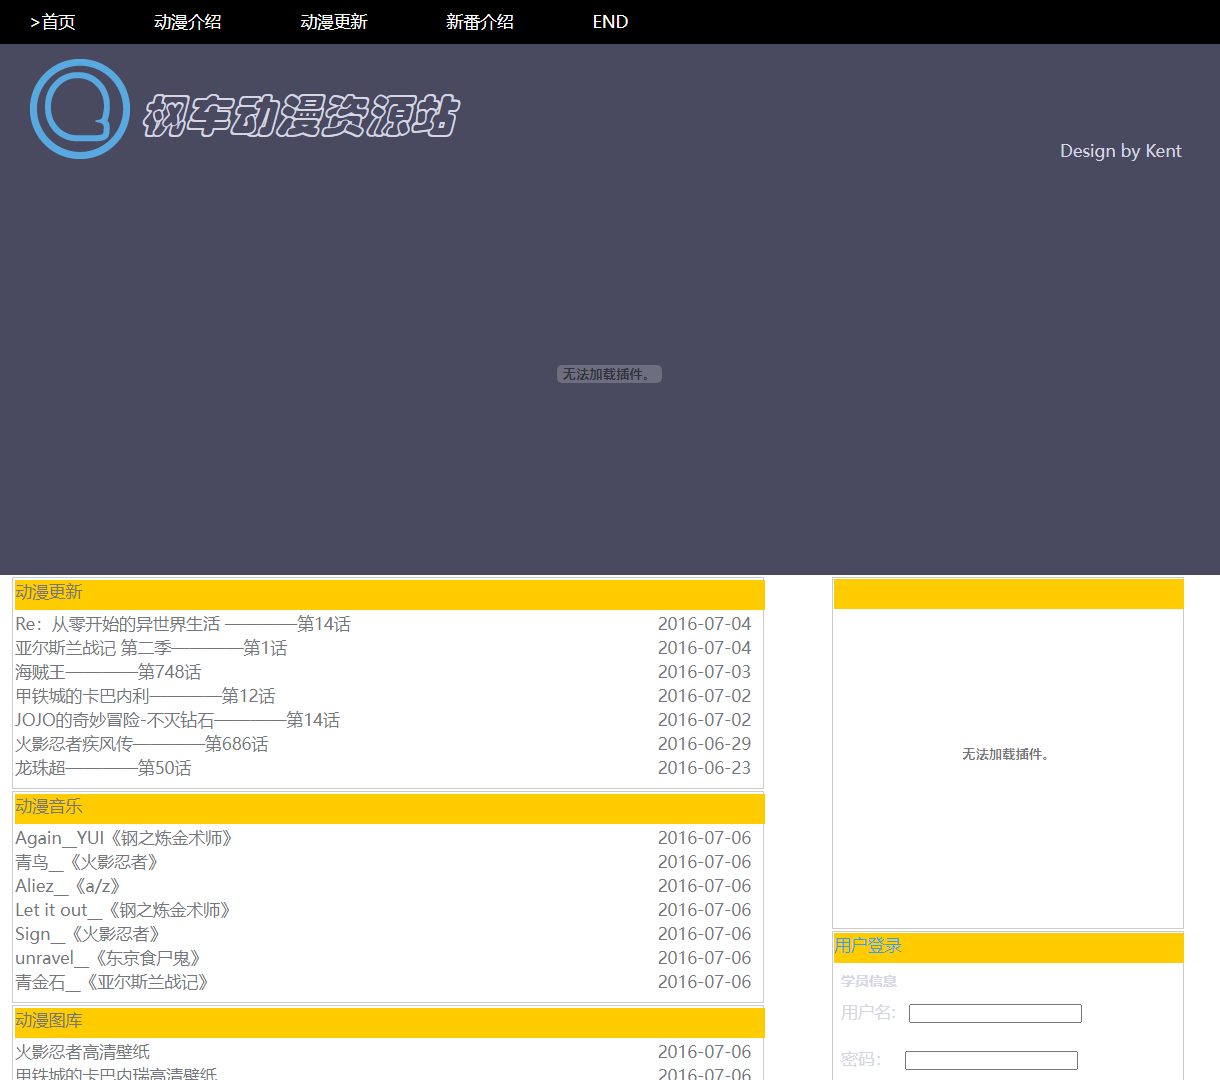
Task: Click the 海贼王 第748话 entry
Action: coord(108,672)
